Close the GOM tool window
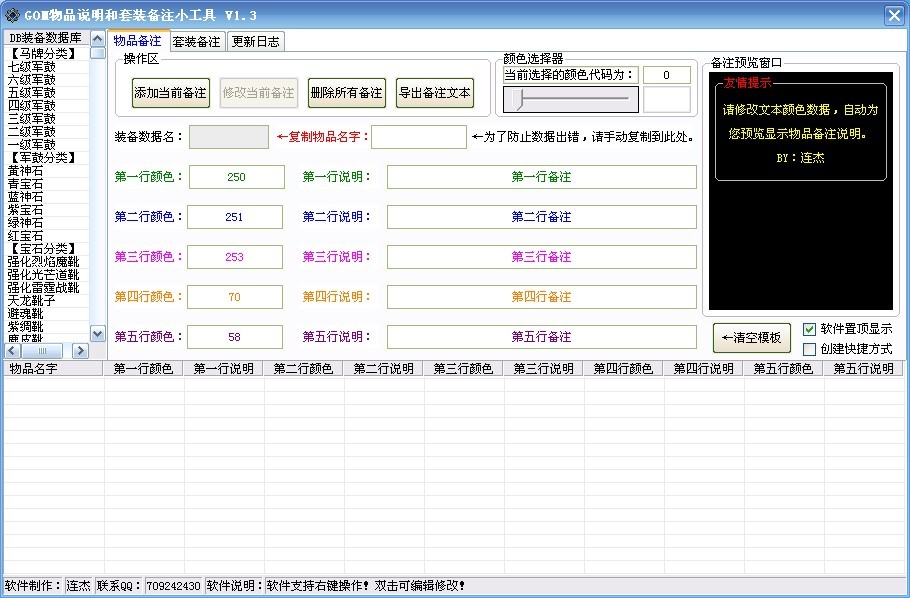The width and height of the screenshot is (910, 598). tap(894, 15)
